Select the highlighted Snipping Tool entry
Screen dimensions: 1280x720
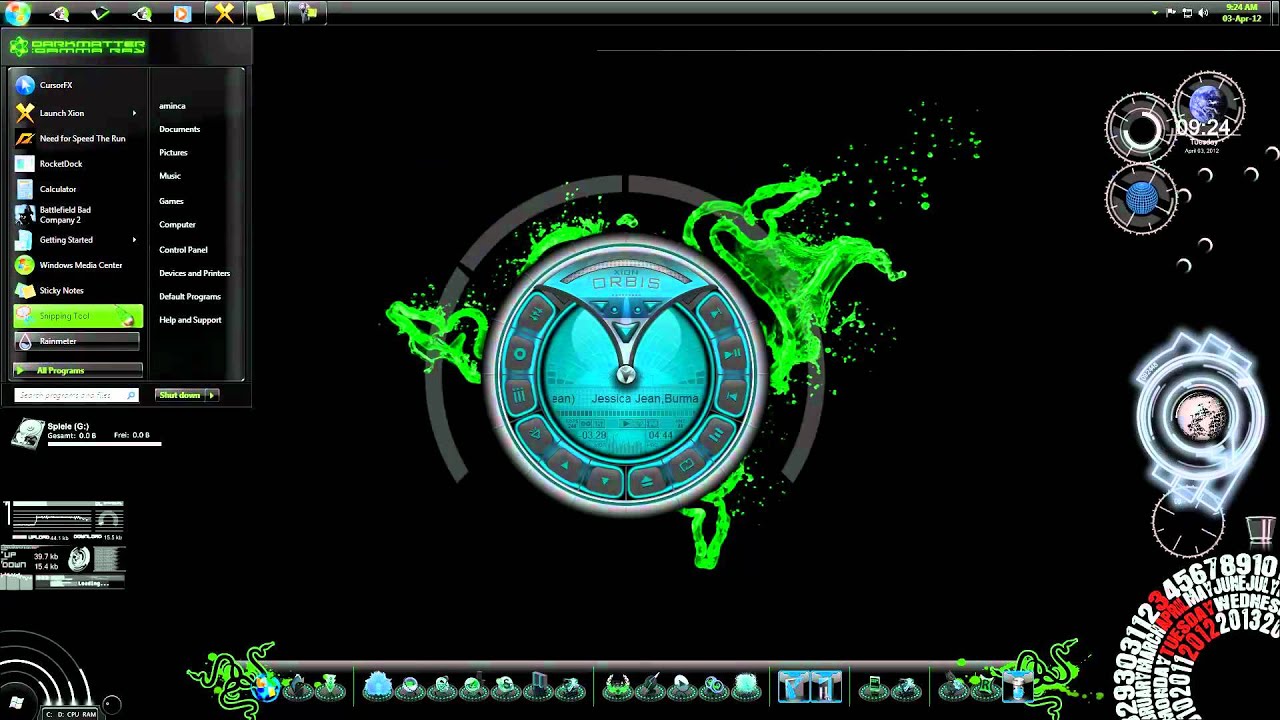78,316
